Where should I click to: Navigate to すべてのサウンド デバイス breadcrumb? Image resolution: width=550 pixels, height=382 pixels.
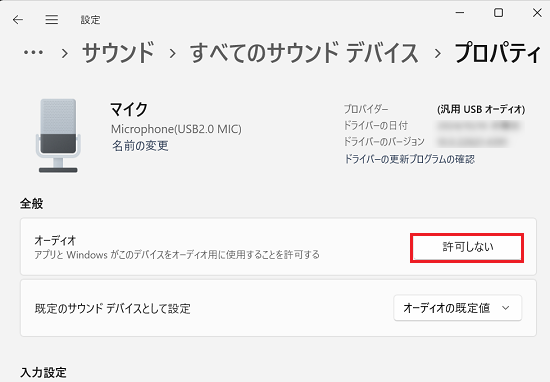[304, 53]
